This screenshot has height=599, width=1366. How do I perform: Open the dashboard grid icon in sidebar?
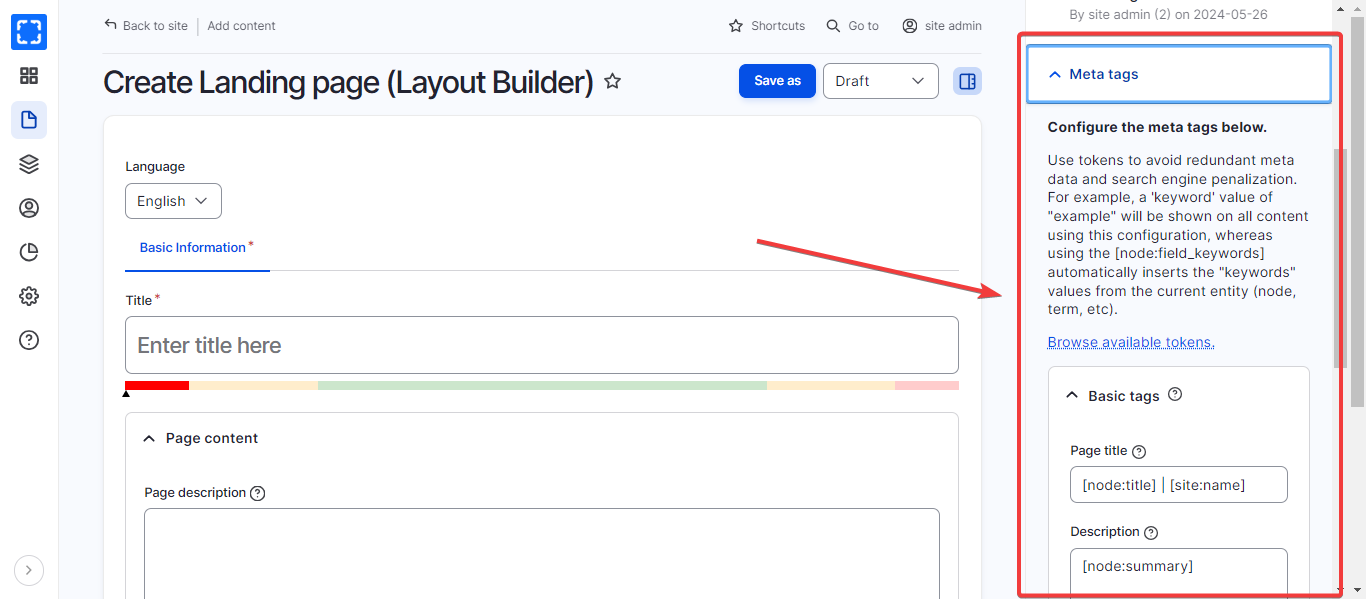(x=29, y=76)
